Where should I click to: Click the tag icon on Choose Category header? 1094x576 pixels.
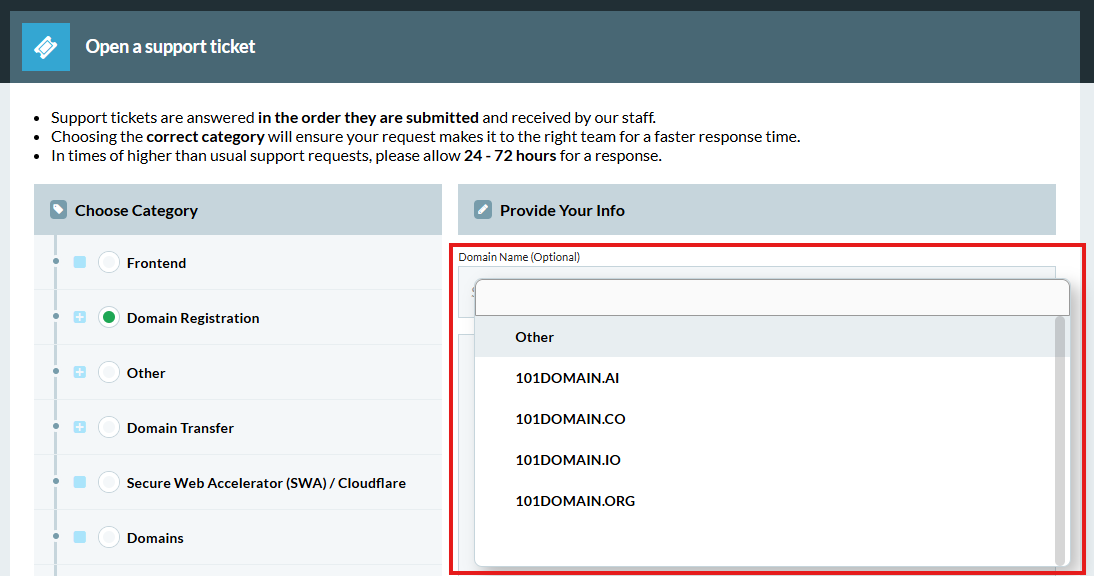click(x=59, y=209)
